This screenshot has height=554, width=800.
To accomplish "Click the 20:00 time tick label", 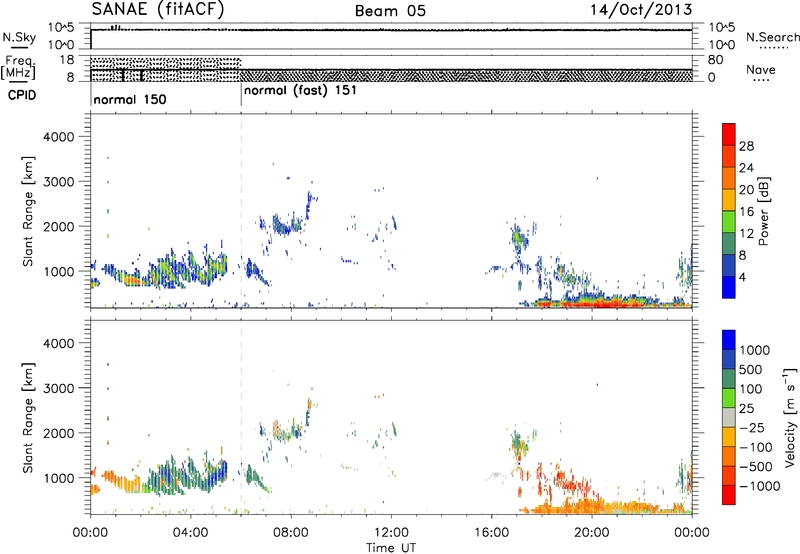I will tap(591, 533).
